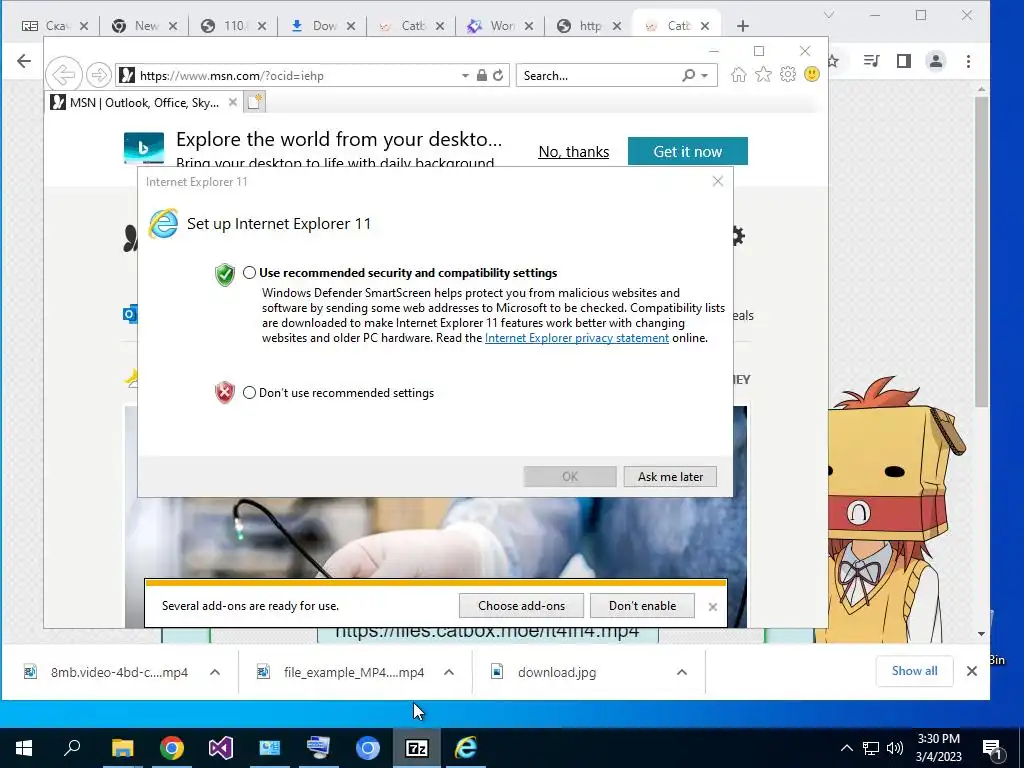
Task: Open Chrome three-dot menu
Action: [968, 61]
